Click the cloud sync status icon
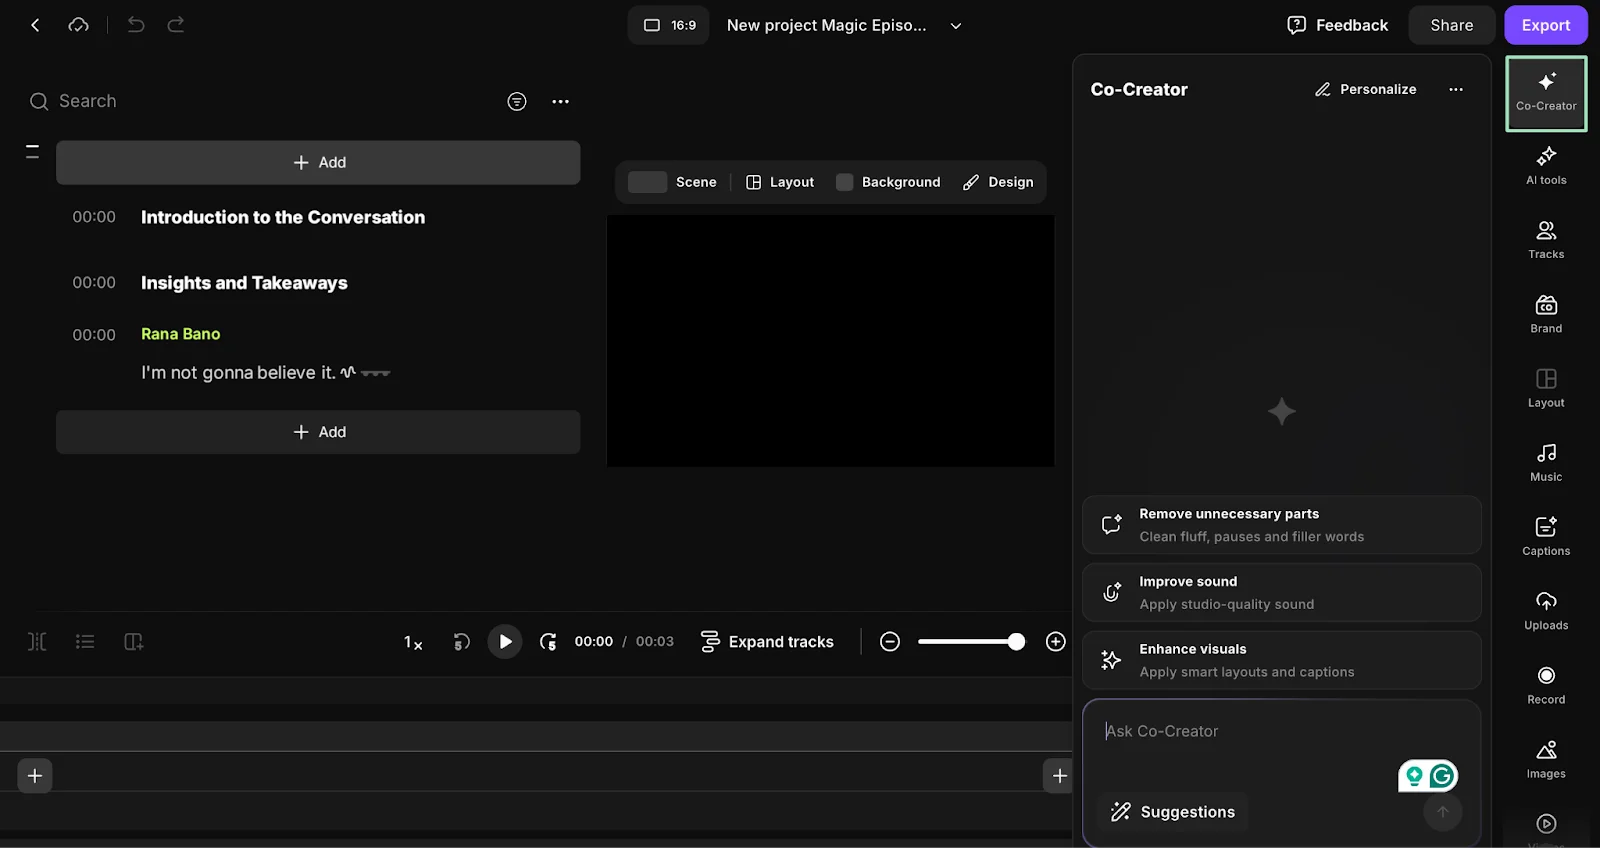This screenshot has height=848, width=1600. (78, 25)
